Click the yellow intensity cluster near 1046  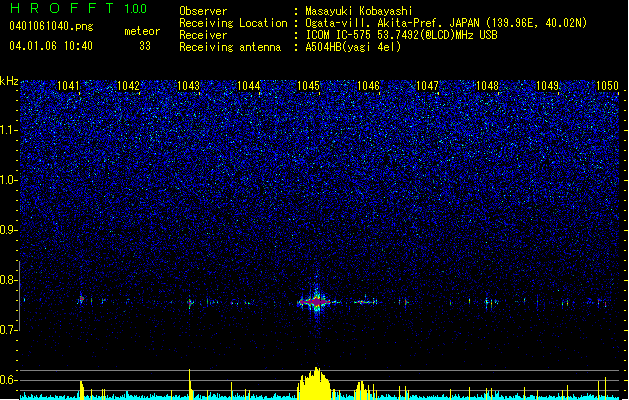tap(362, 390)
